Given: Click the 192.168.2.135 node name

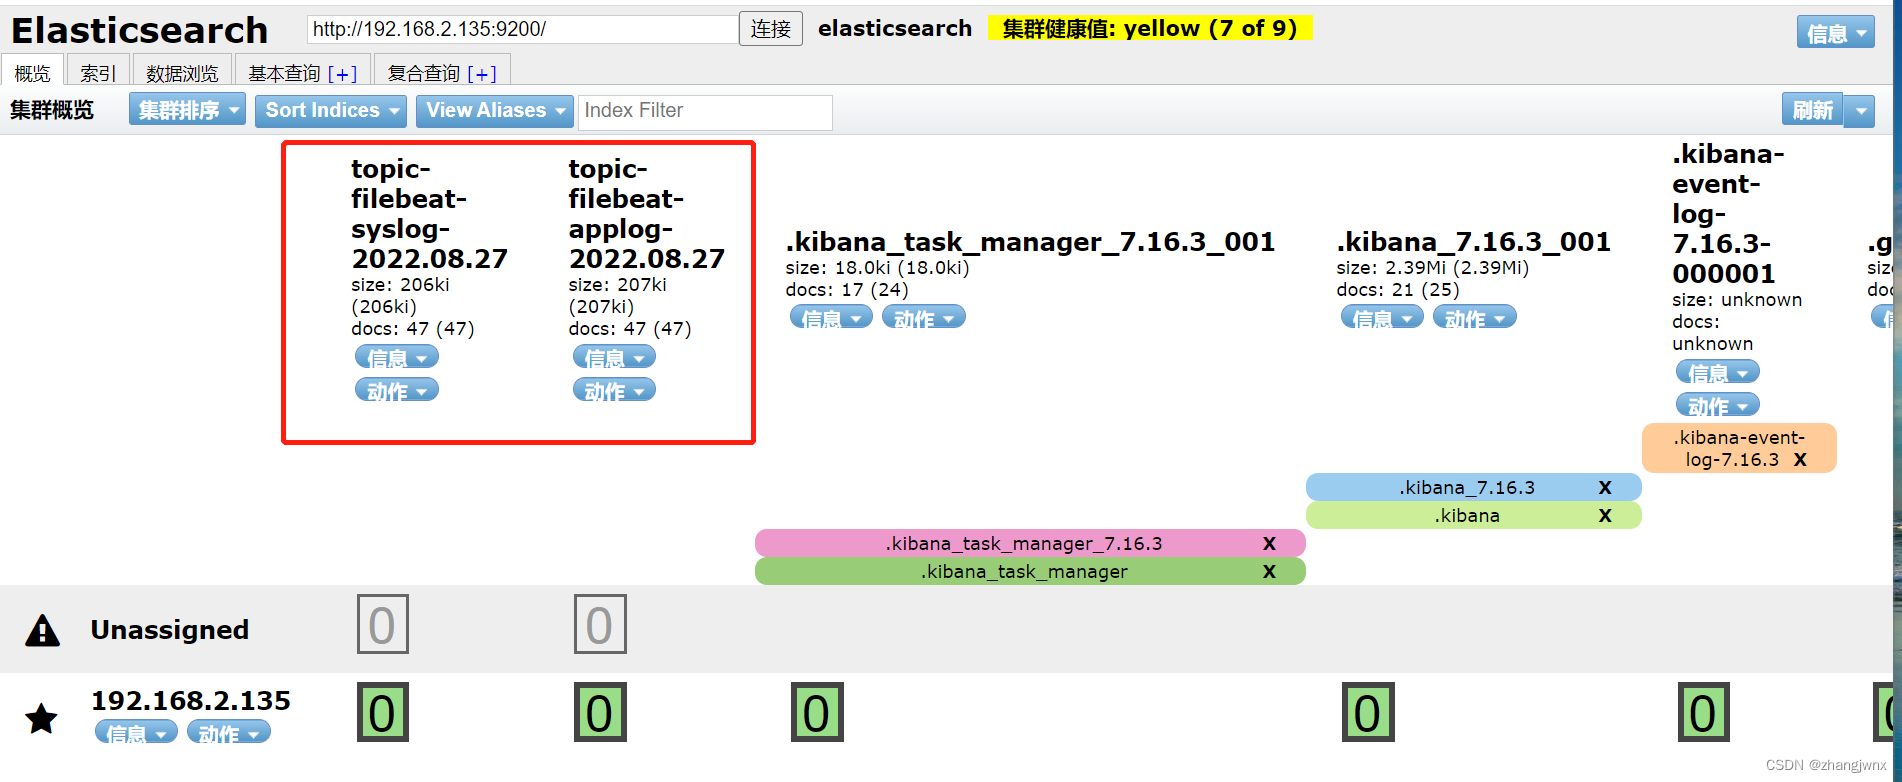Looking at the screenshot, I should pos(191,700).
